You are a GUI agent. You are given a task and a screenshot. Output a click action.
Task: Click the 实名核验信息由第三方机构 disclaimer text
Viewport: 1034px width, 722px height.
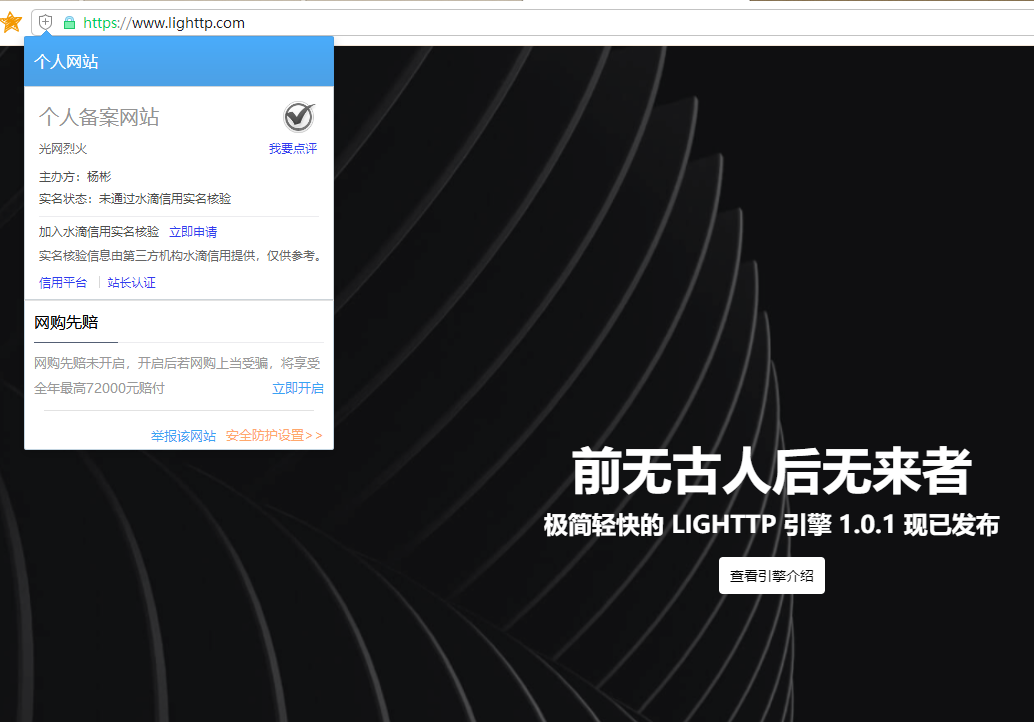tap(181, 255)
